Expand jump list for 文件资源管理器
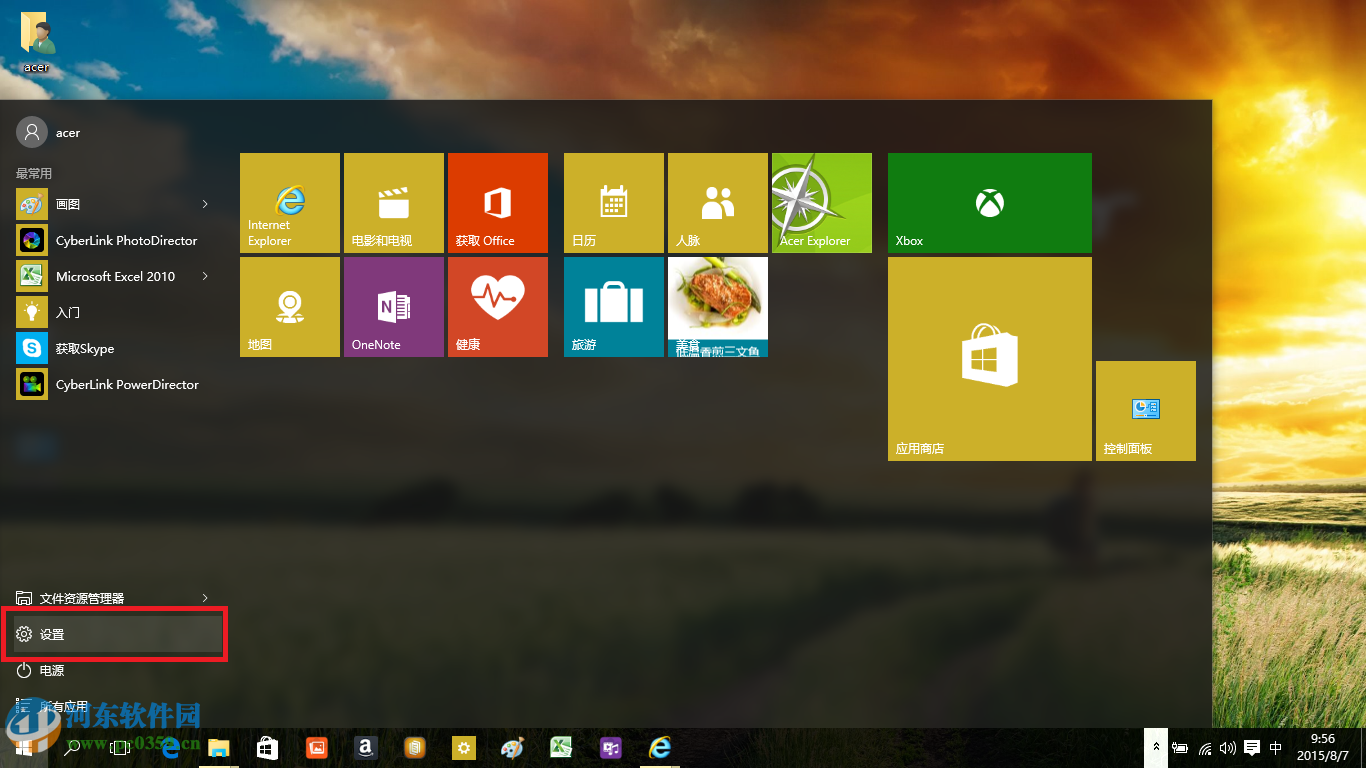This screenshot has width=1366, height=768. click(x=205, y=598)
